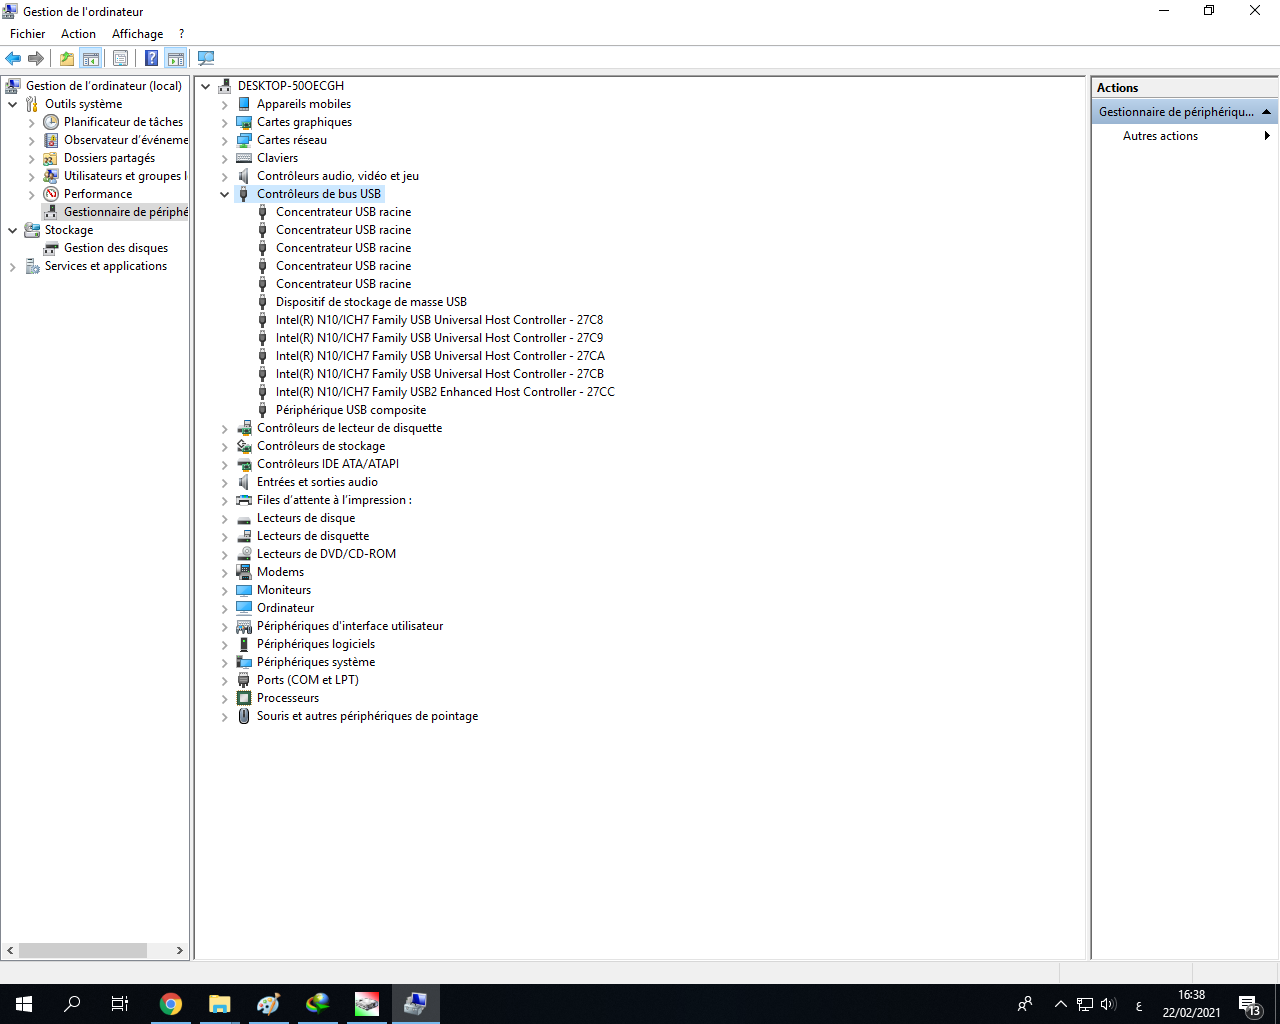
Task: Expand Observateur d'événements in the left tree
Action: [32, 140]
